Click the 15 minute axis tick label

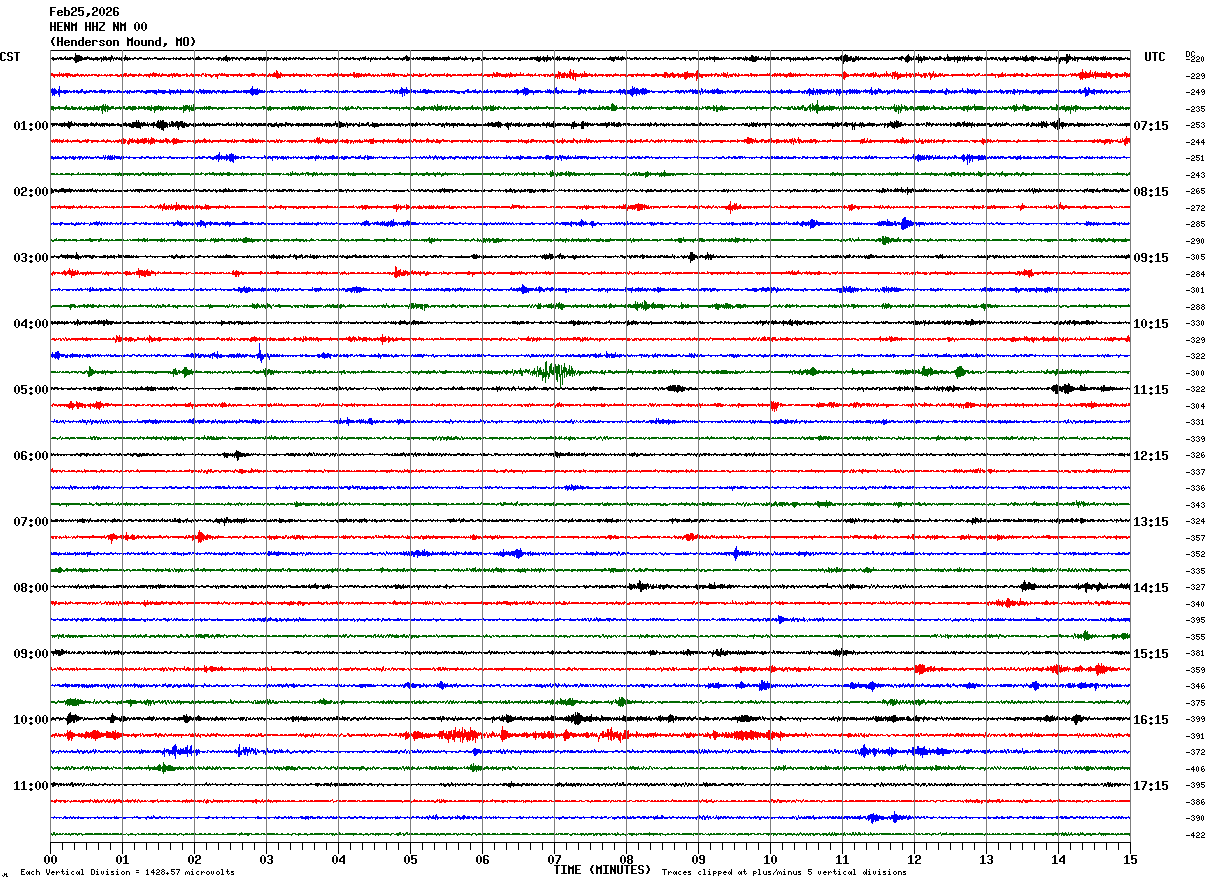1130,859
